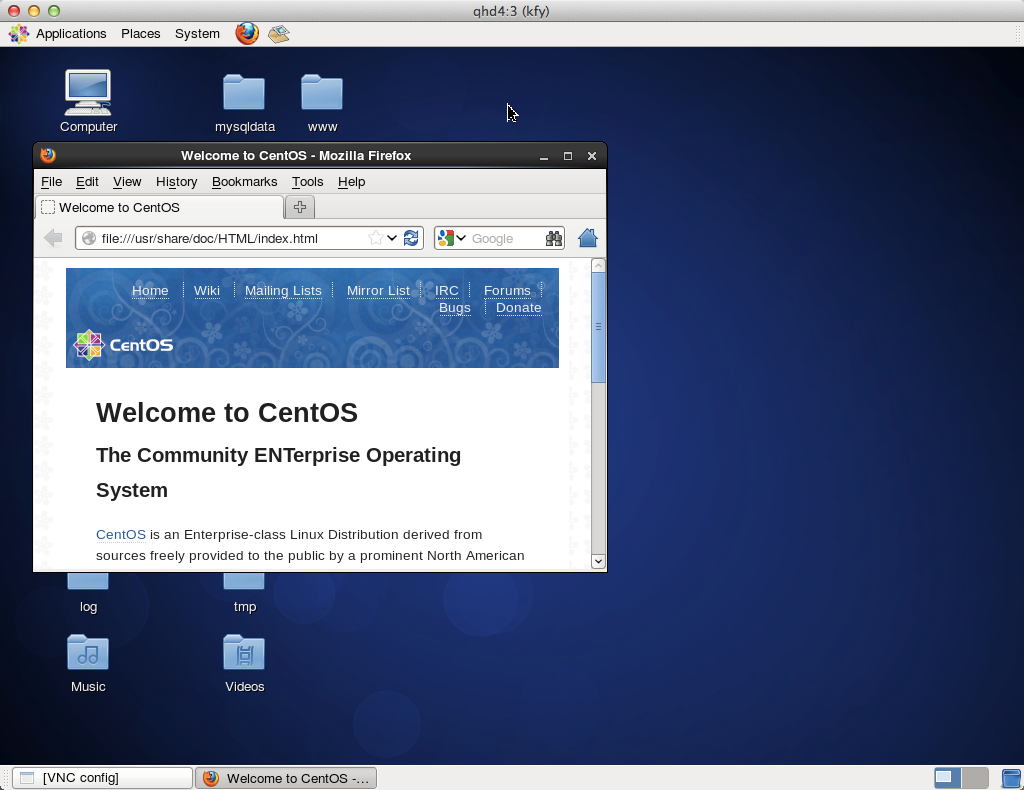The height and width of the screenshot is (790, 1024).
Task: Select the Tools menu in the menu bar
Action: click(x=307, y=182)
